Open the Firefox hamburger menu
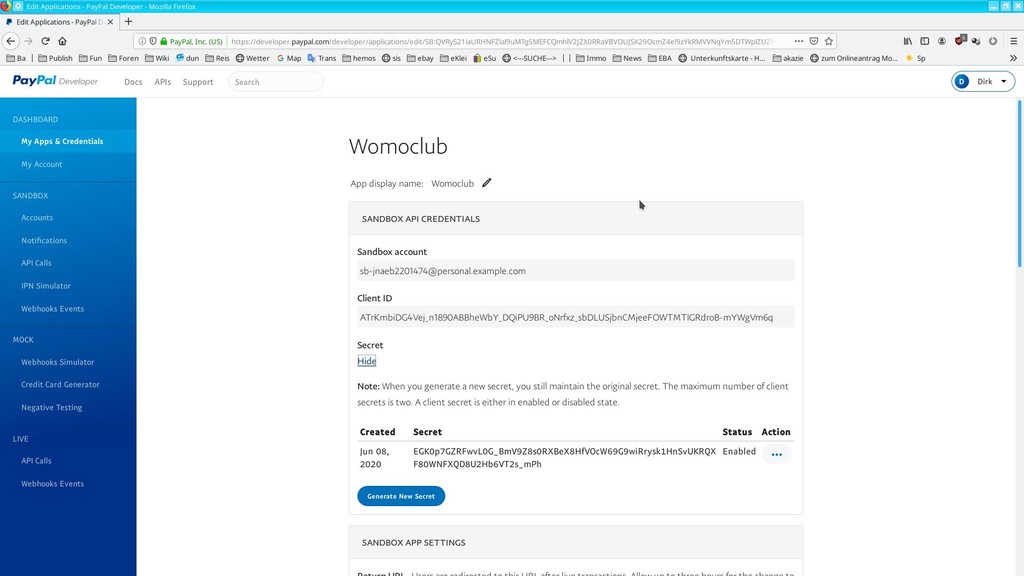1024x576 pixels. pos(1013,41)
